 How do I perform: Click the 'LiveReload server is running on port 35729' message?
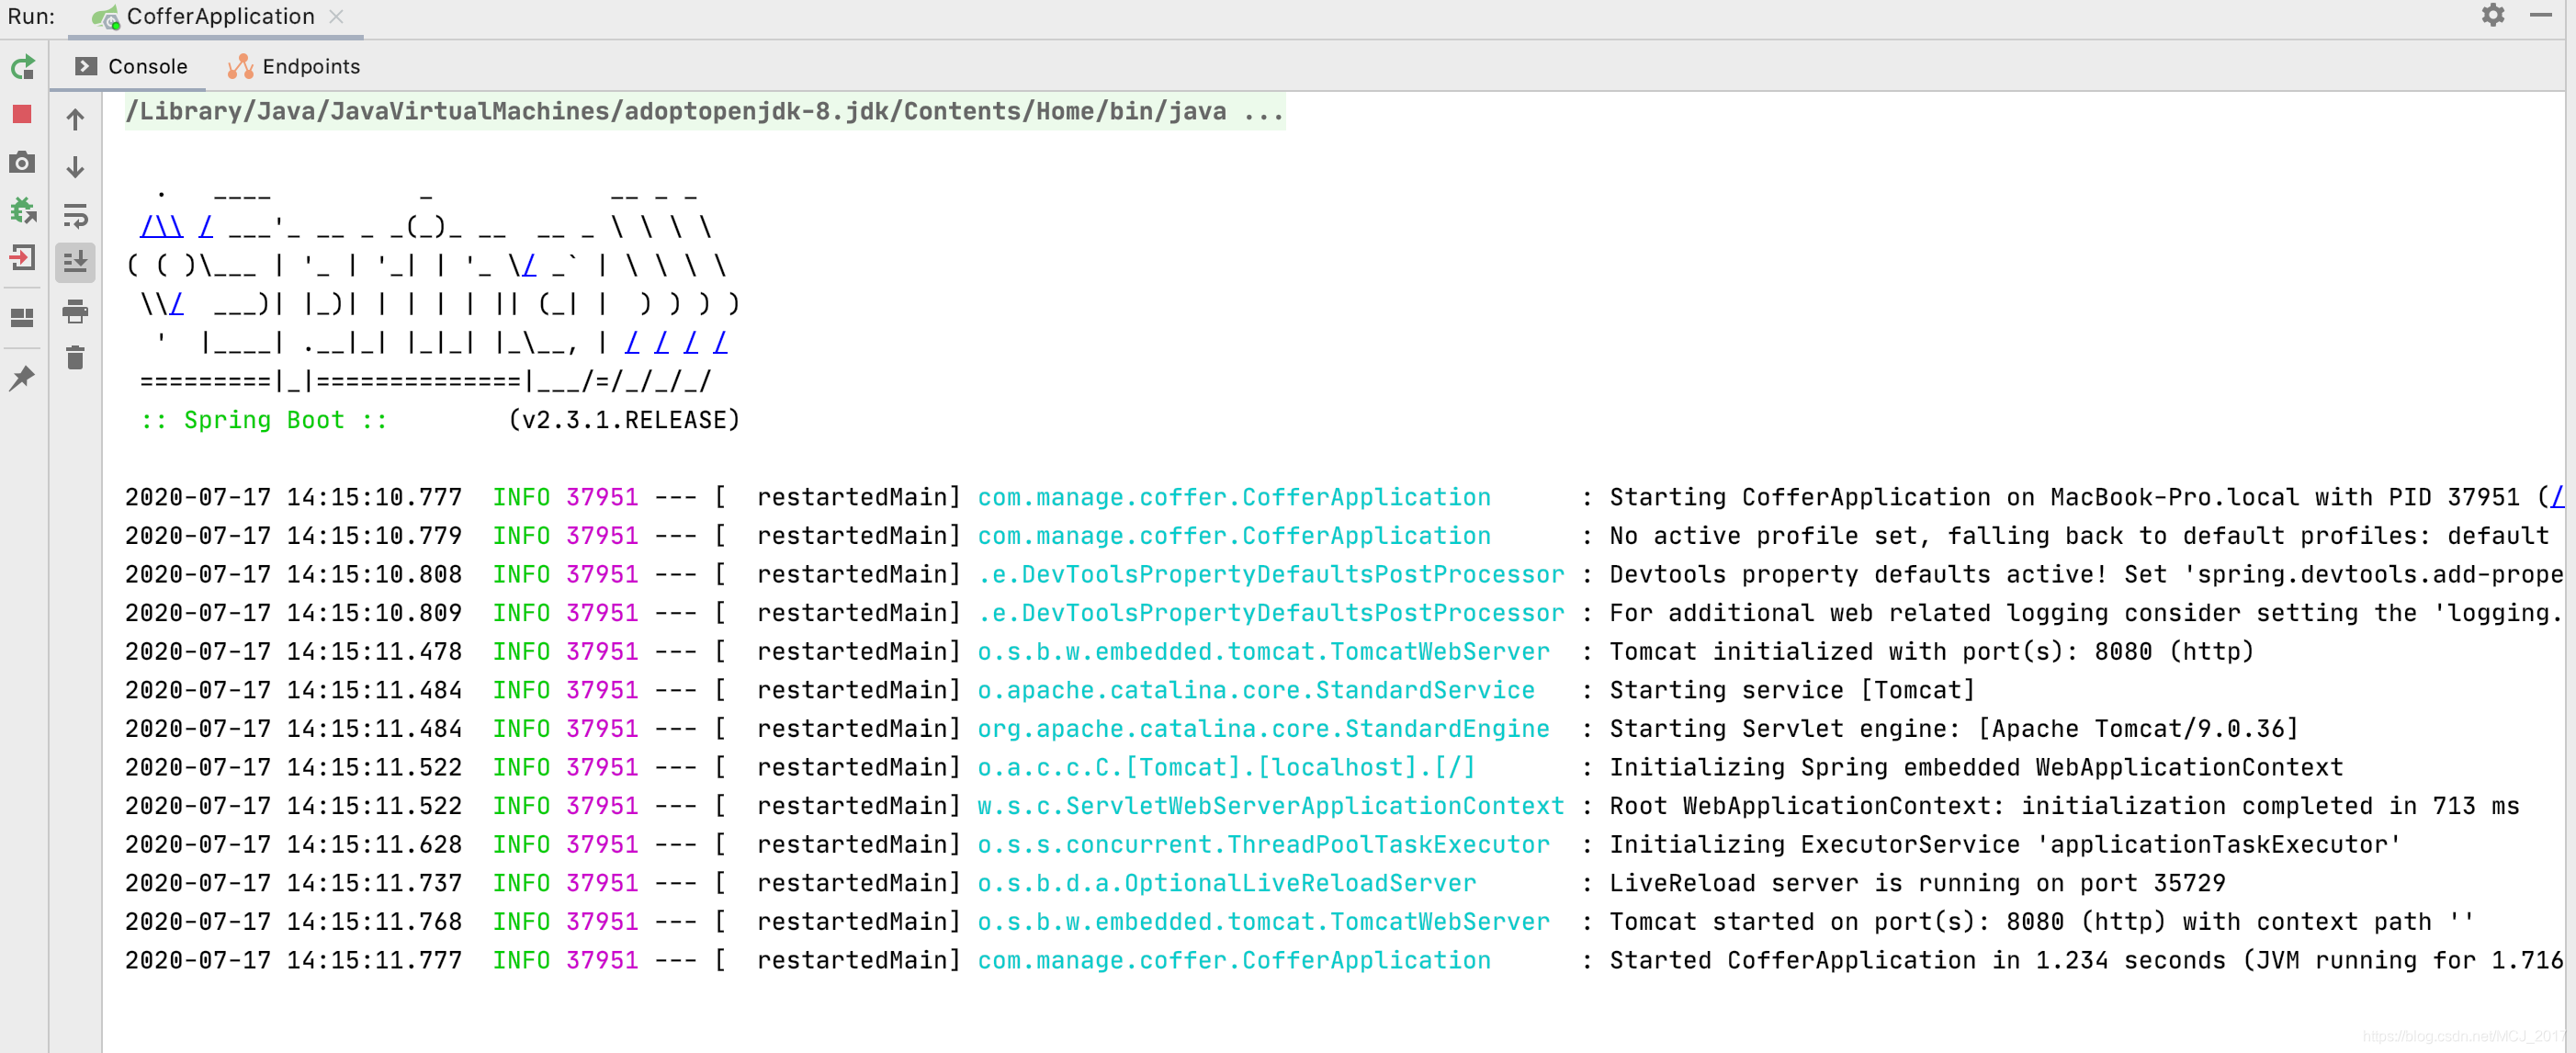tap(1917, 883)
